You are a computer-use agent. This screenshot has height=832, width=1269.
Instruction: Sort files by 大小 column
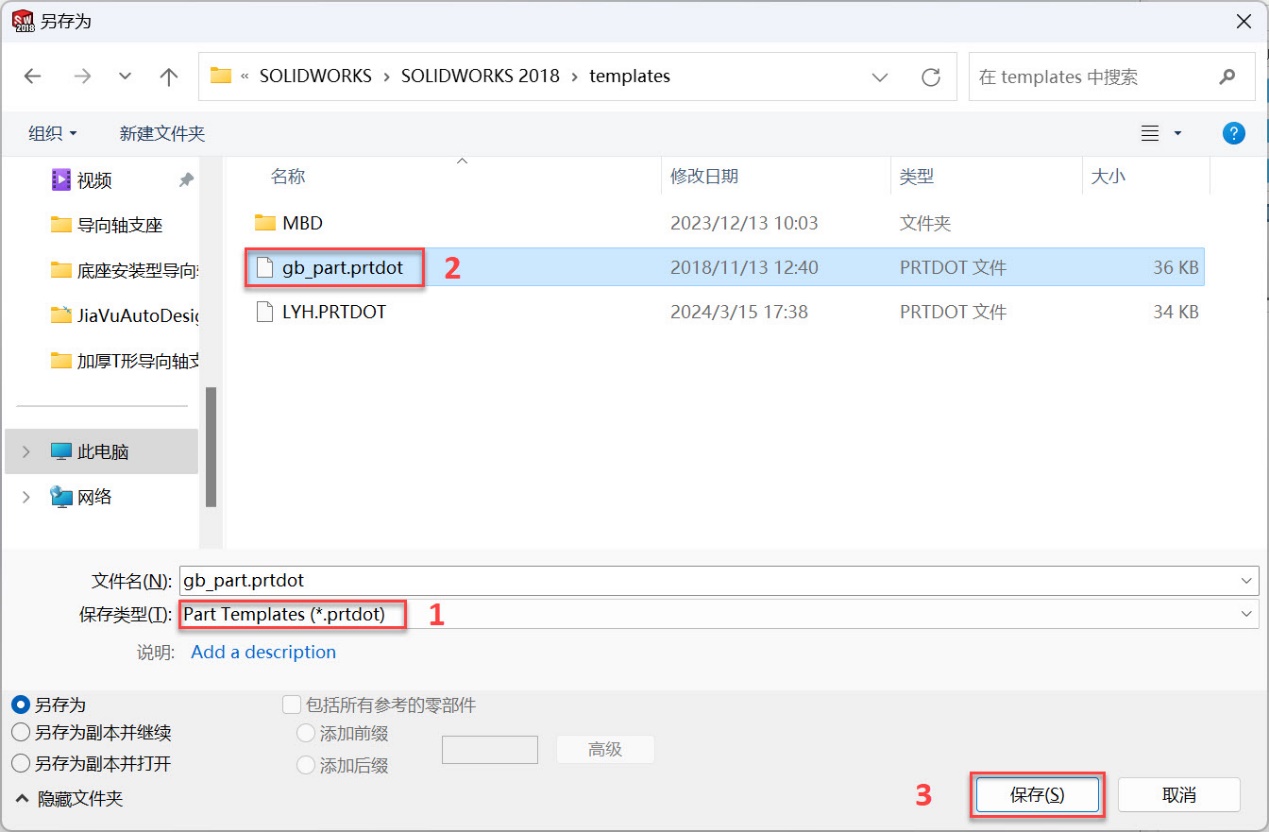[x=1107, y=176]
